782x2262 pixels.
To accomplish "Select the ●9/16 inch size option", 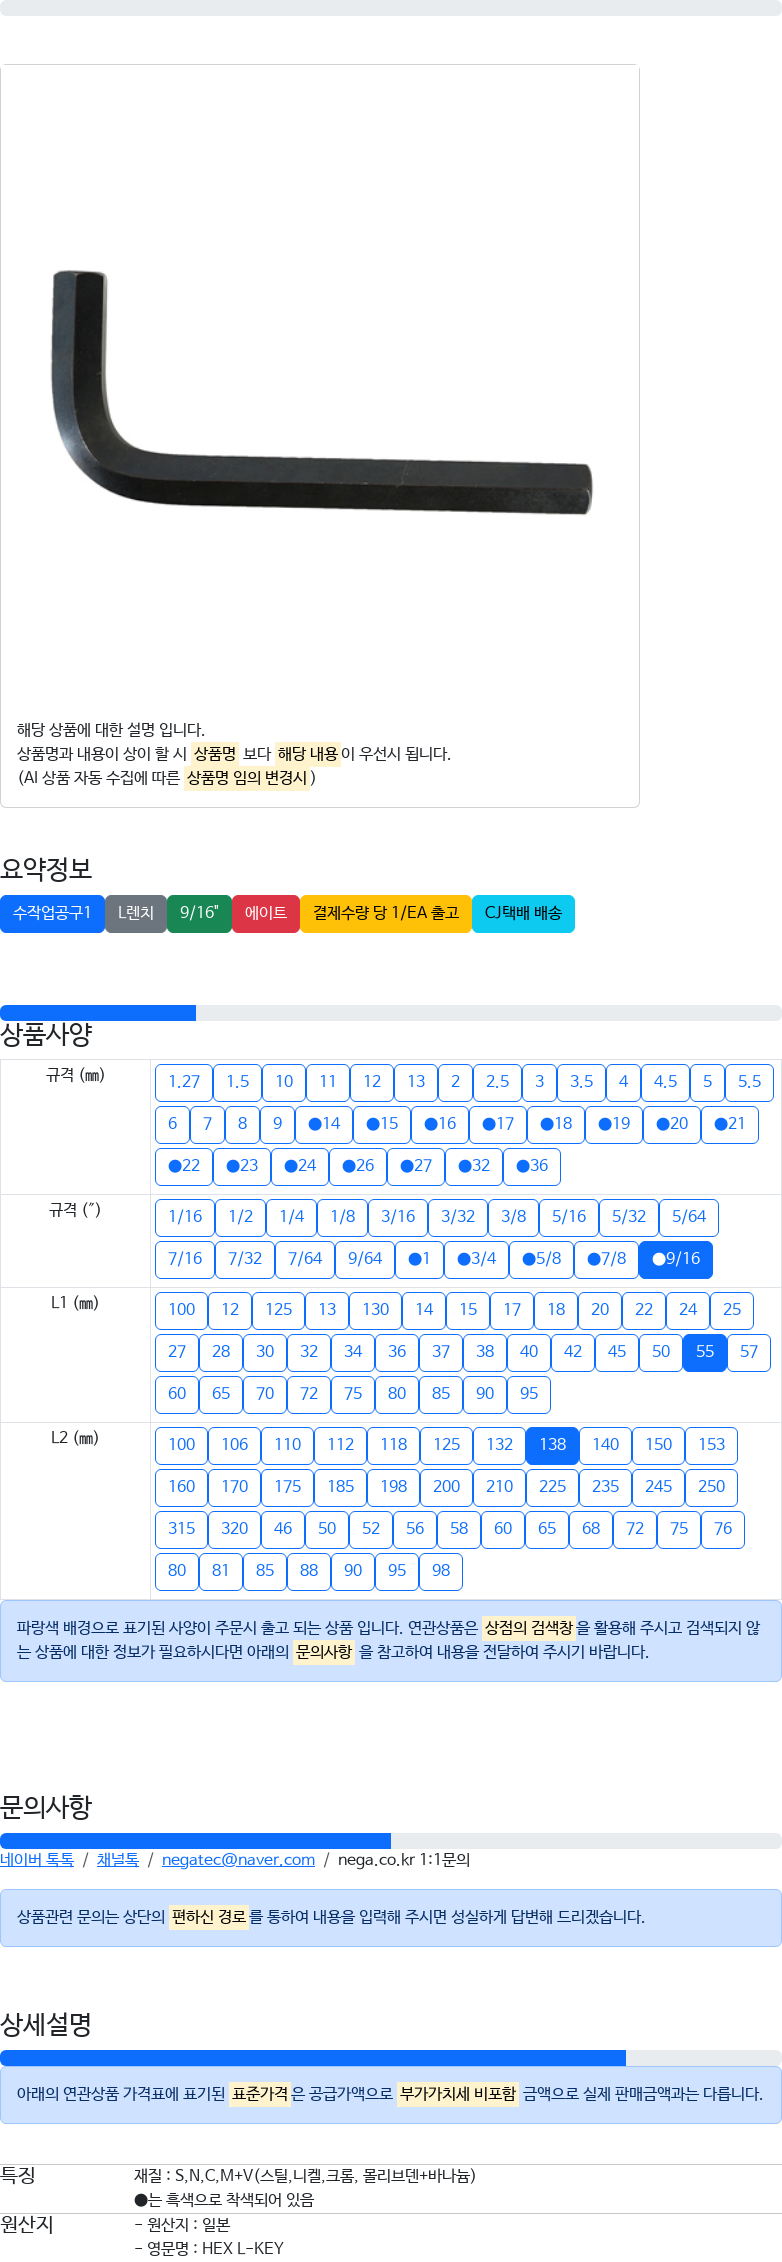I will click(676, 1259).
